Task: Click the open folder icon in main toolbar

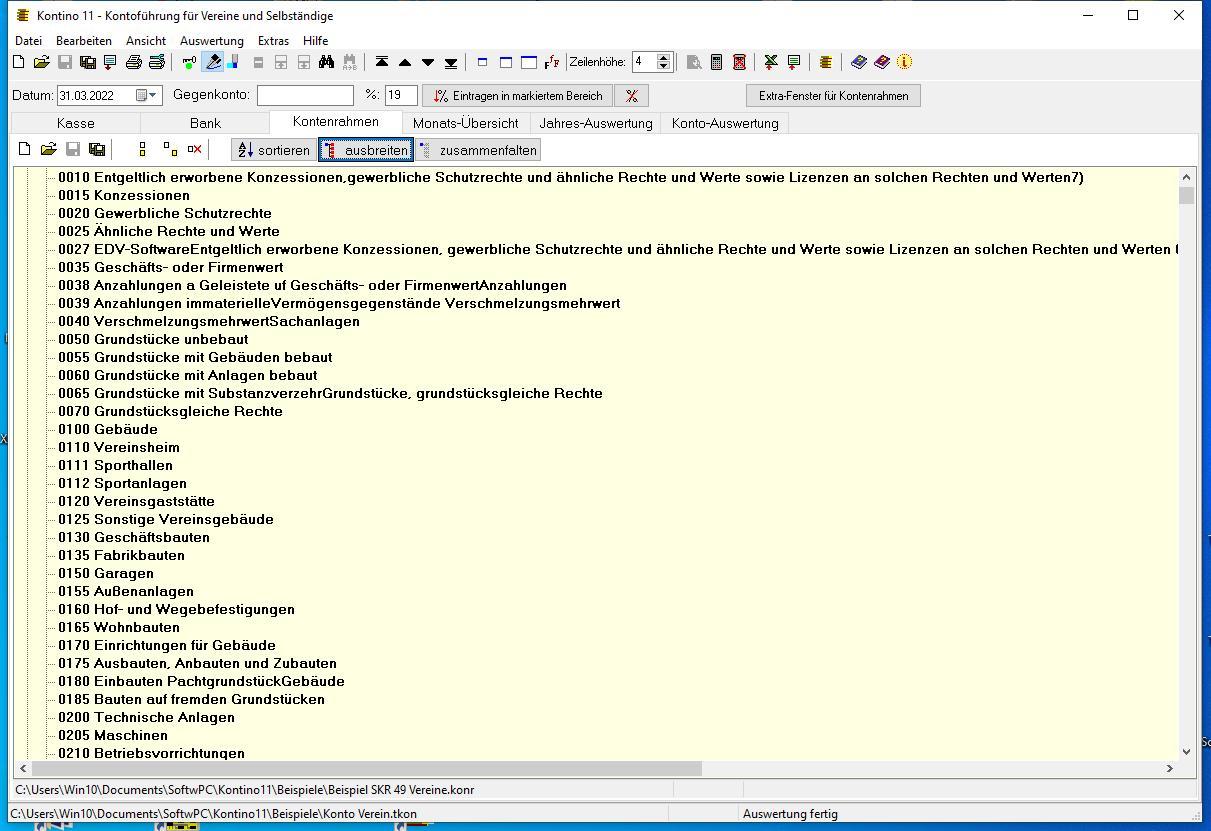Action: tap(41, 62)
